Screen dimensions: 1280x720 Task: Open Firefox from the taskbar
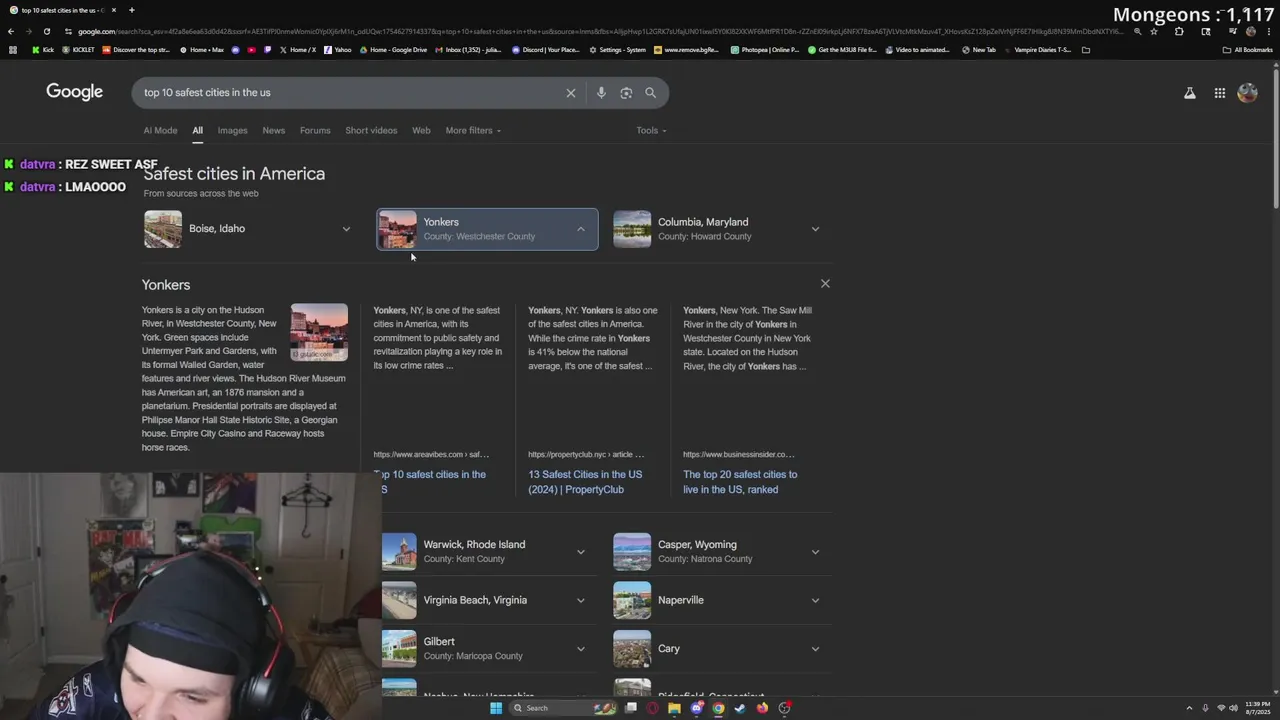(x=762, y=708)
